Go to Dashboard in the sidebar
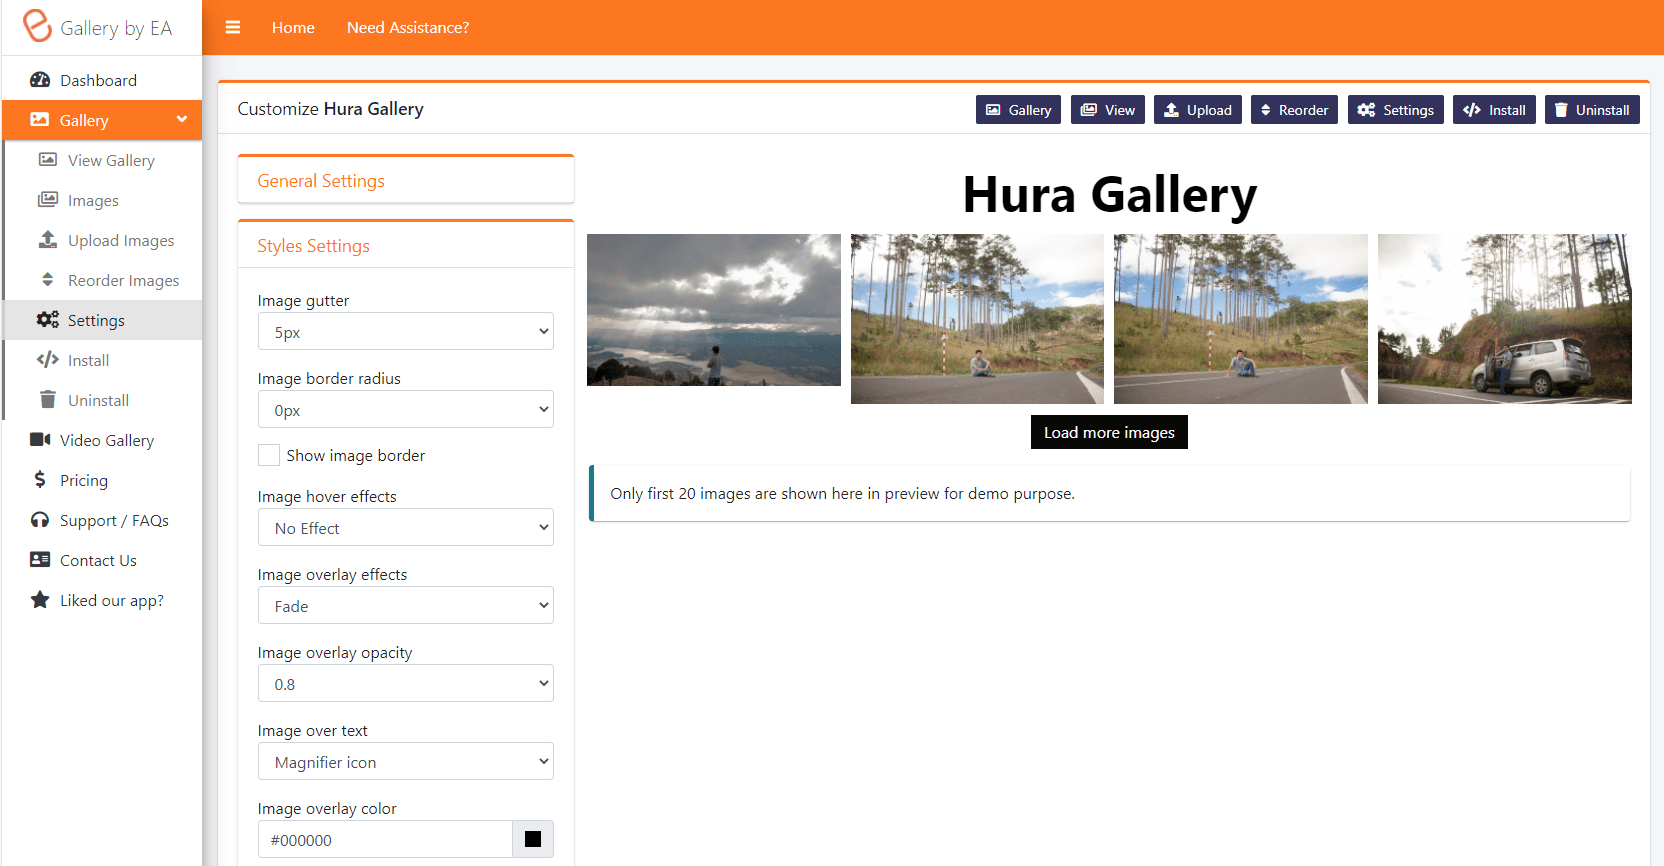The height and width of the screenshot is (866, 1664). 102,80
